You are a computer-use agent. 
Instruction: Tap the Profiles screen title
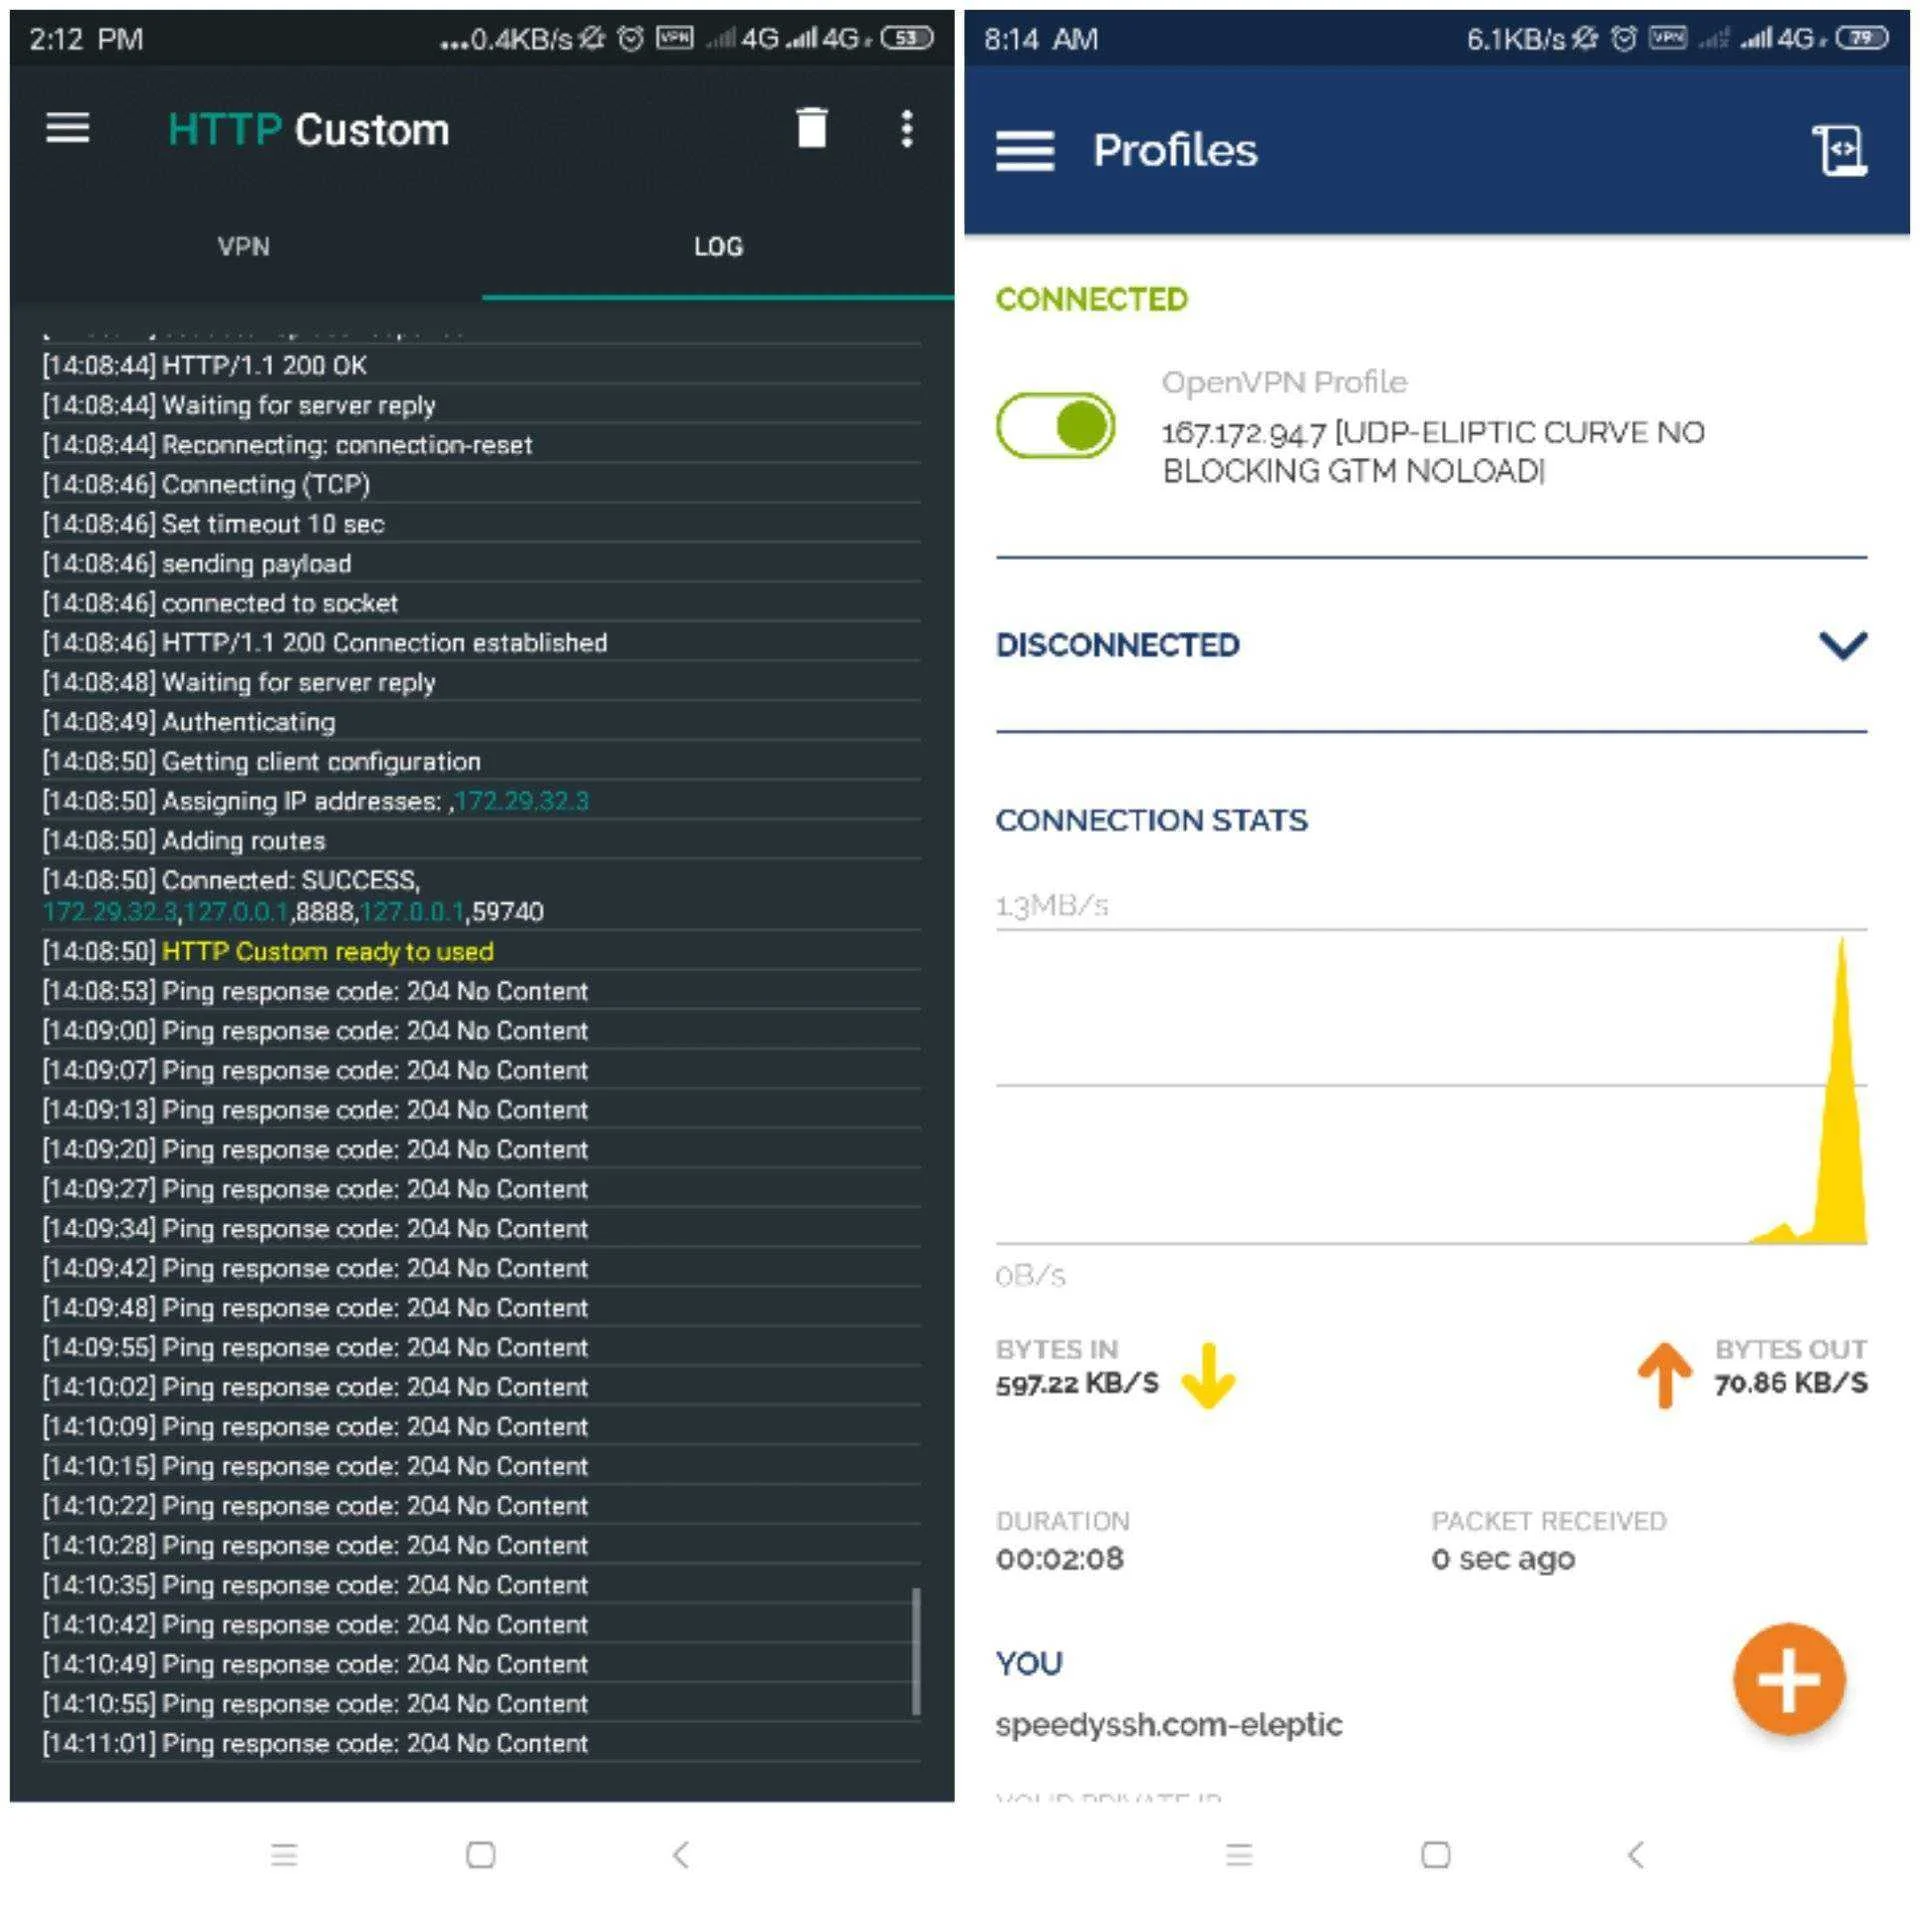1175,150
